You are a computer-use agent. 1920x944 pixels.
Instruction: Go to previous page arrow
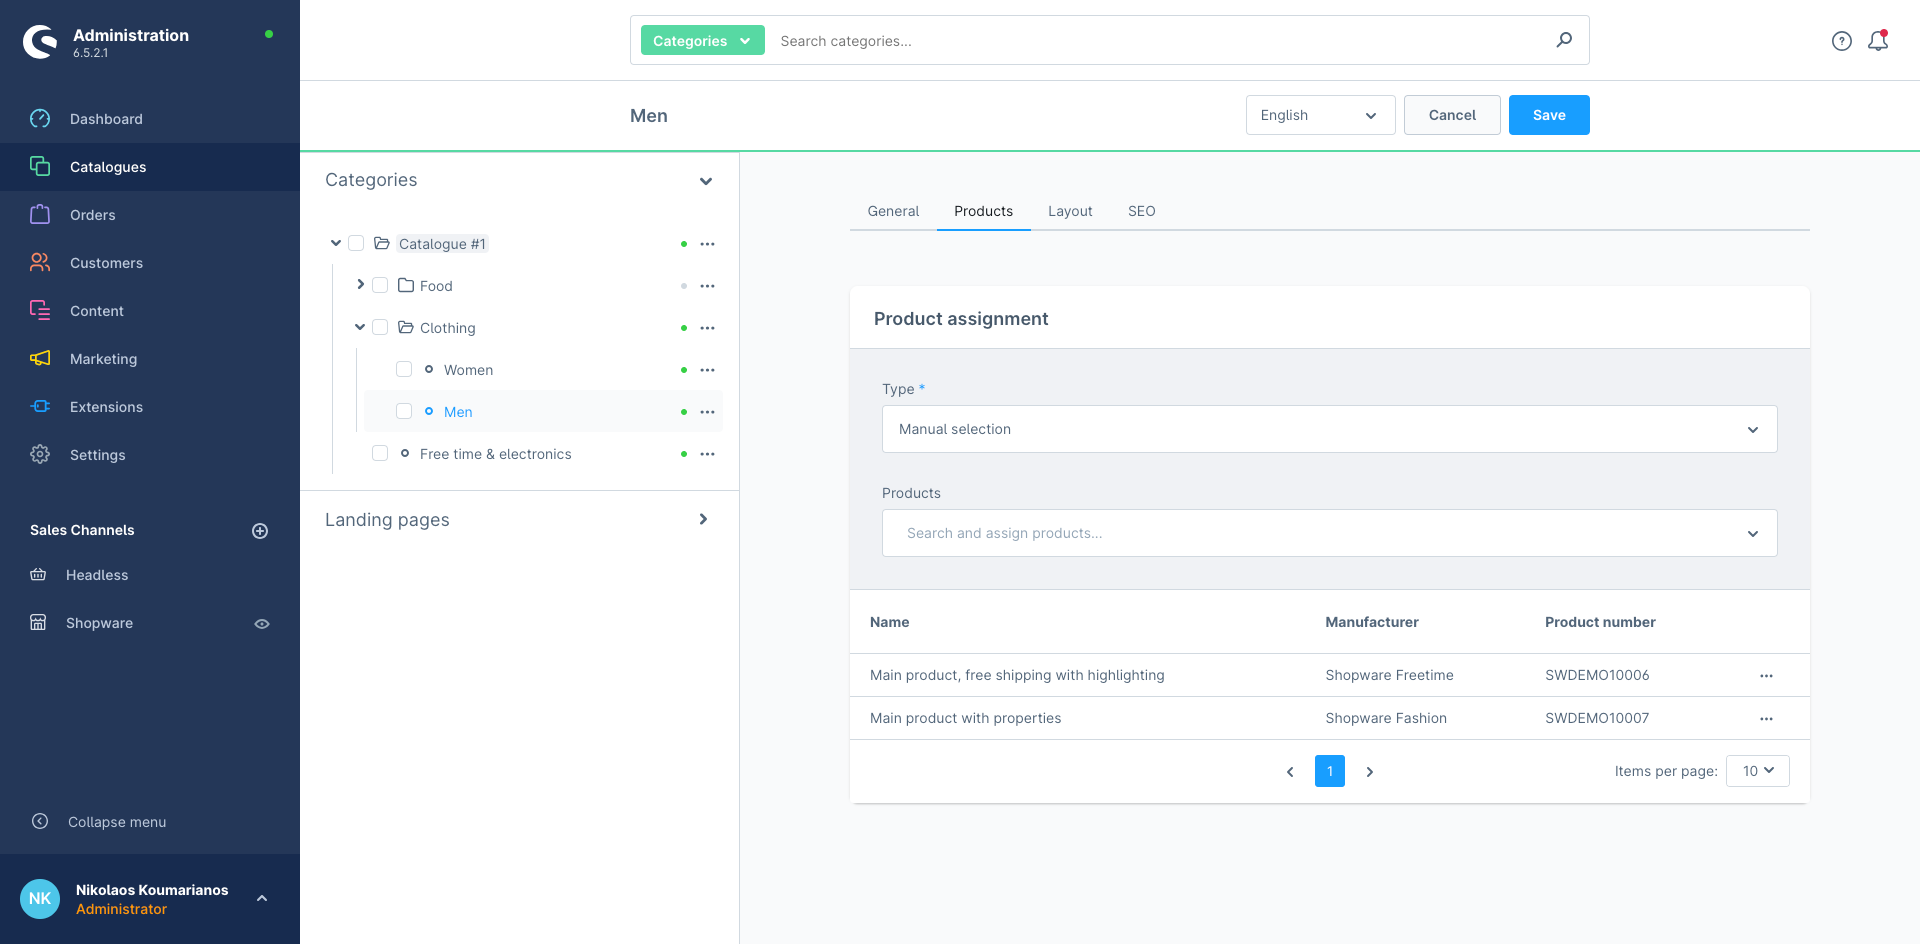point(1290,772)
